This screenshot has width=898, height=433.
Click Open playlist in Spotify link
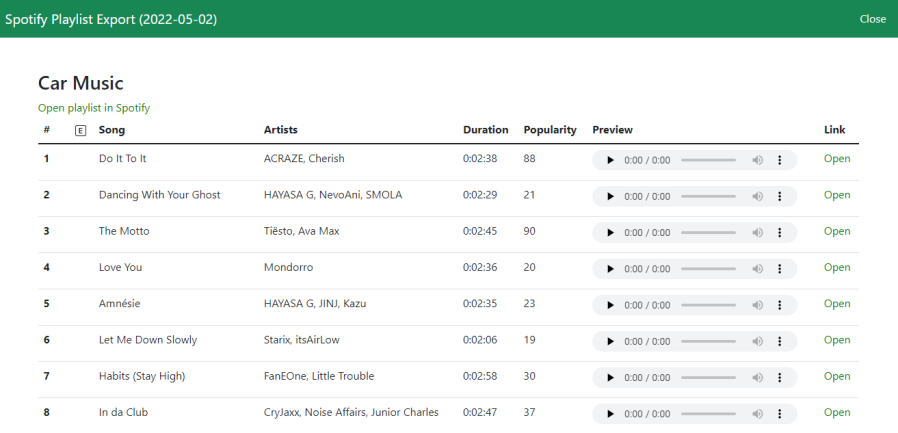pyautogui.click(x=94, y=108)
